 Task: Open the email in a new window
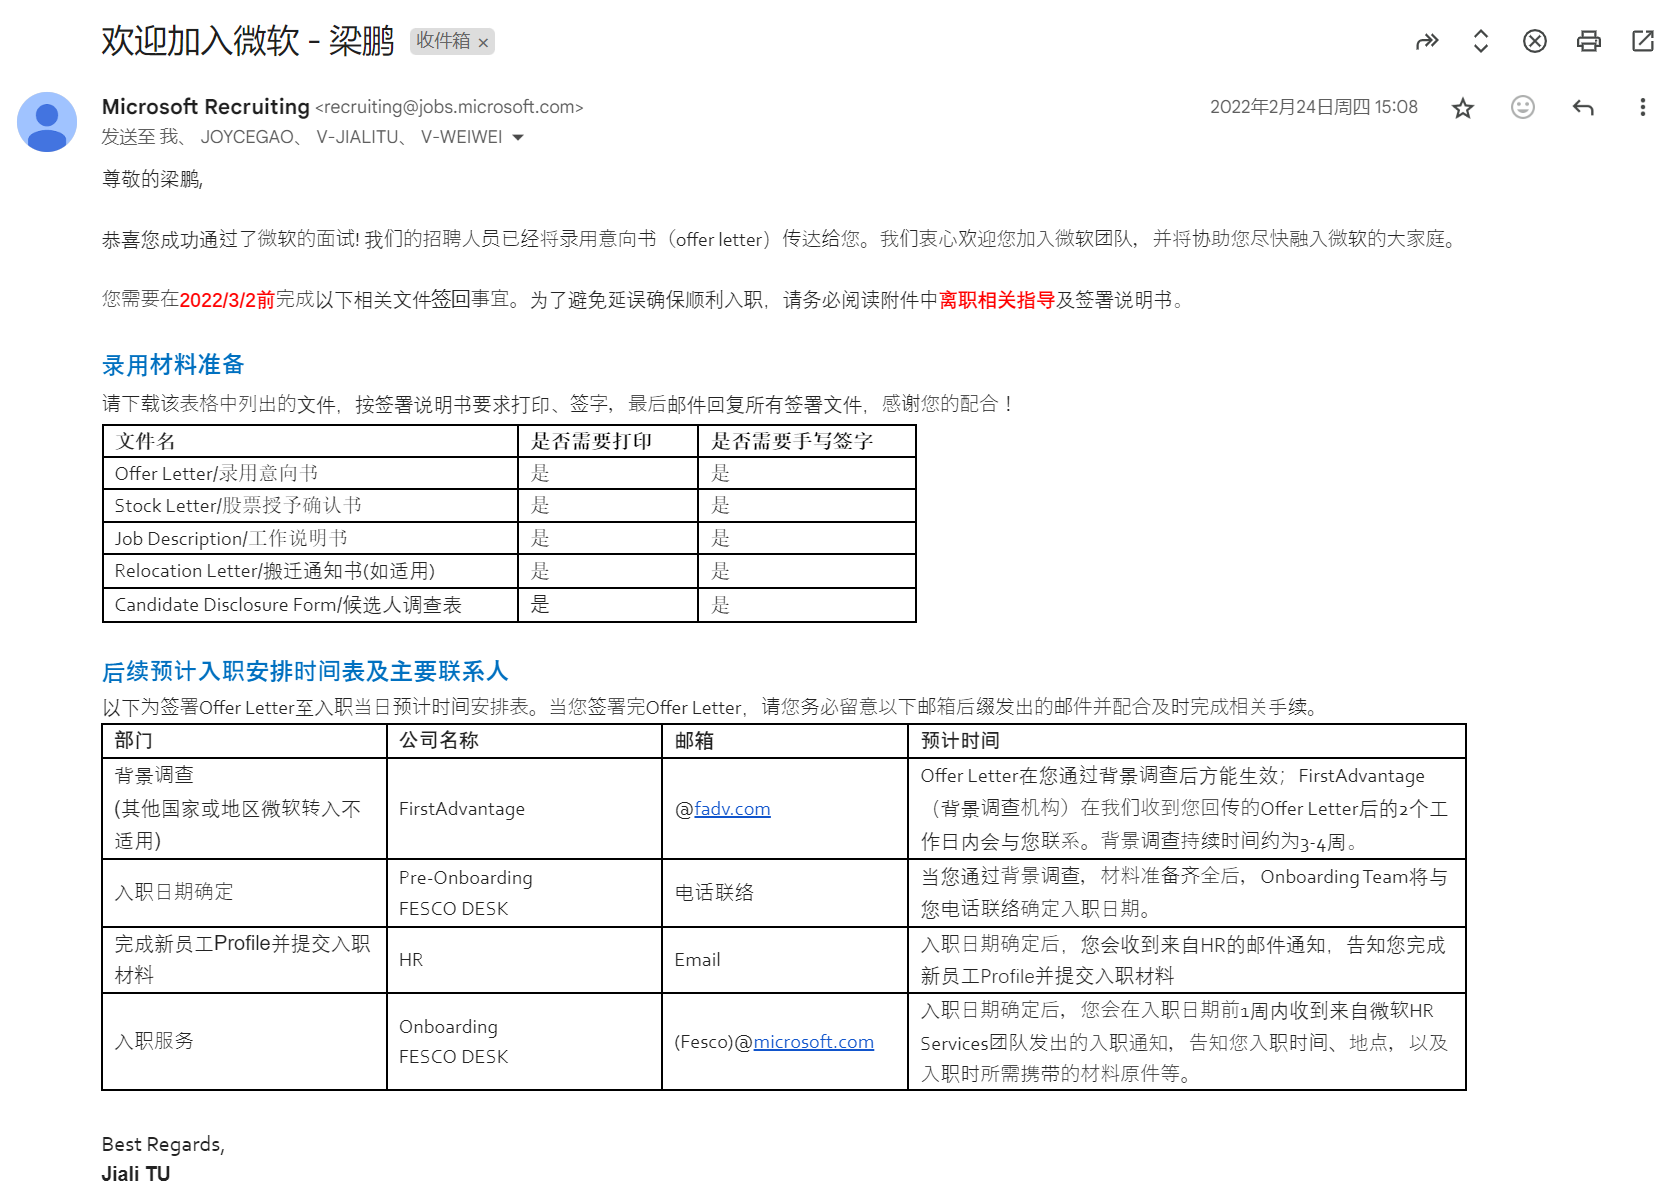point(1641,42)
